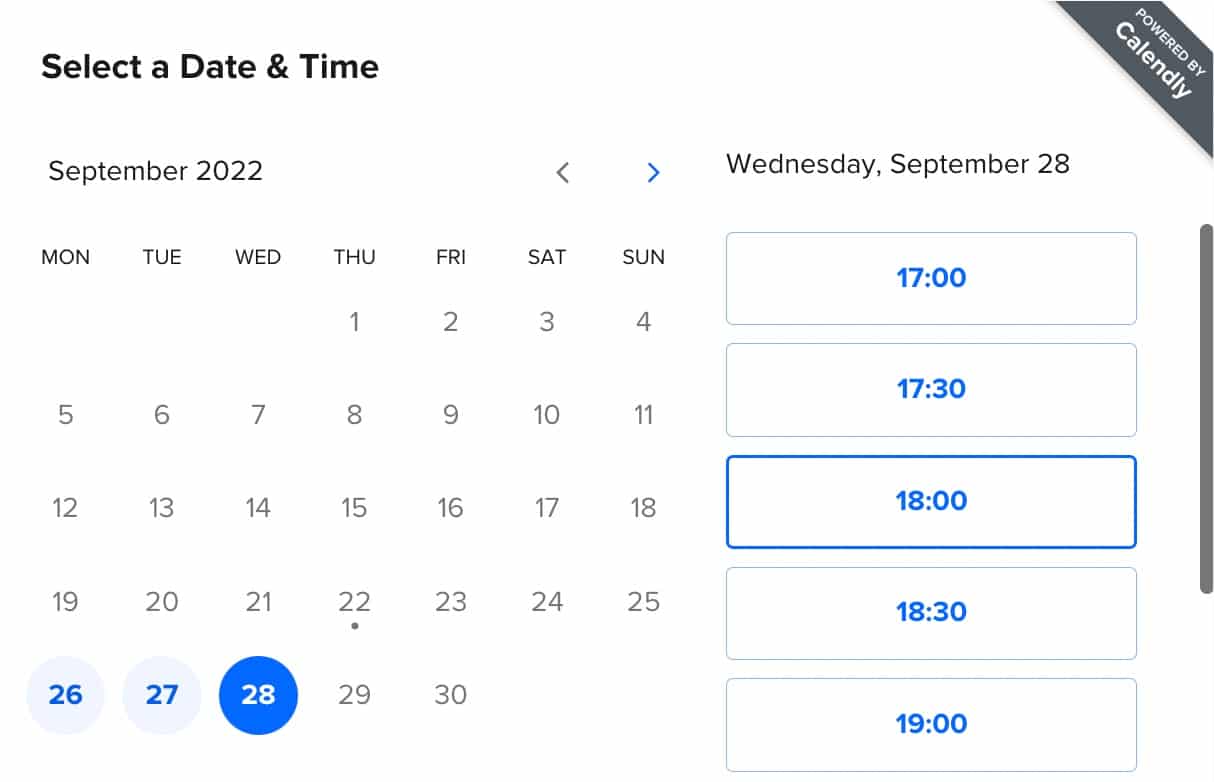Viewport: 1214px width, 782px height.
Task: Click date 15 in the calendar
Action: coord(354,508)
